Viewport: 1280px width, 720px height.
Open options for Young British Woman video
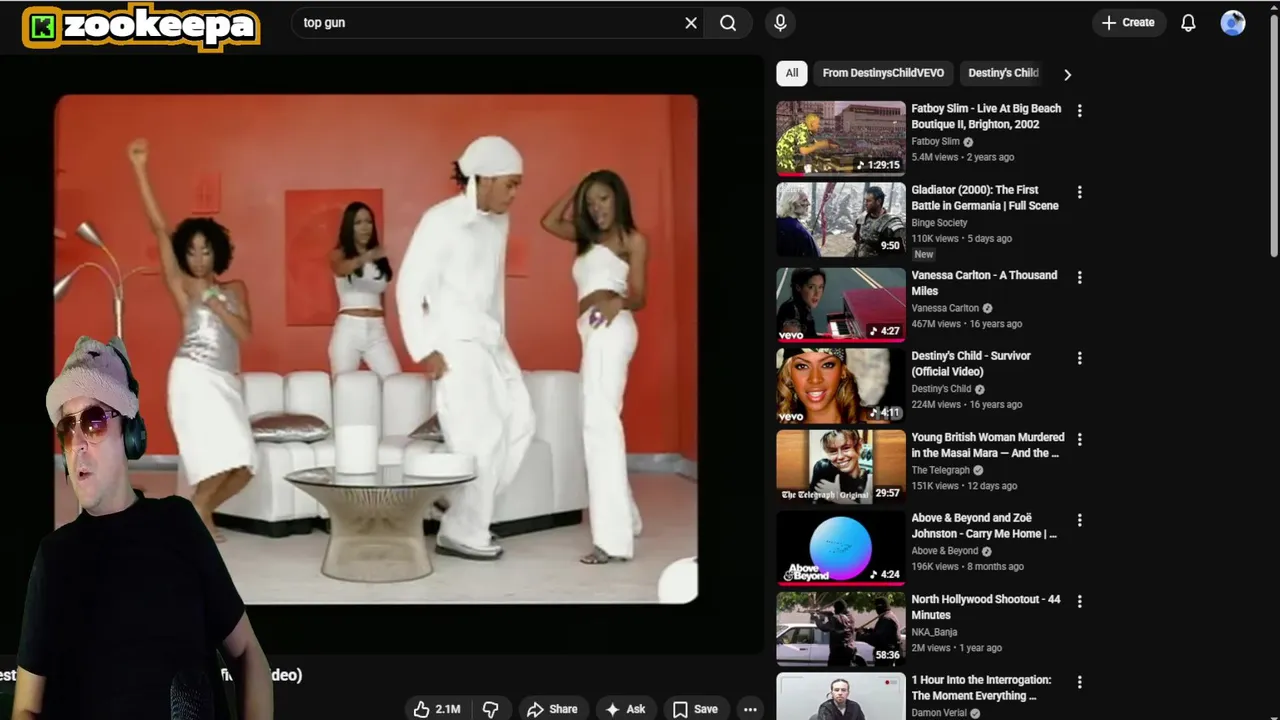1079,439
